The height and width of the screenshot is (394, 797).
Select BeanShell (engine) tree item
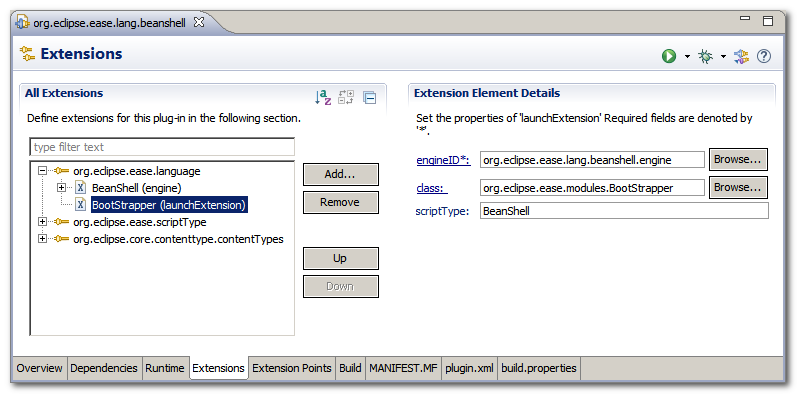pyautogui.click(x=136, y=188)
